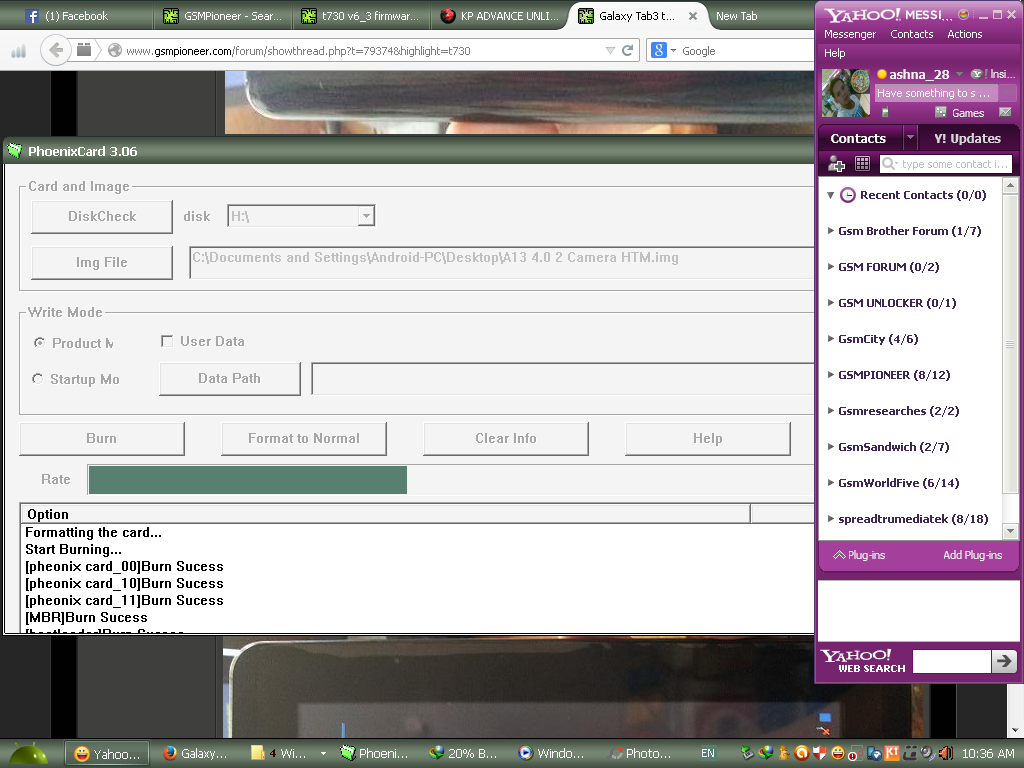The width and height of the screenshot is (1024, 768).
Task: Select the Product Mode radio button
Action: pos(39,343)
